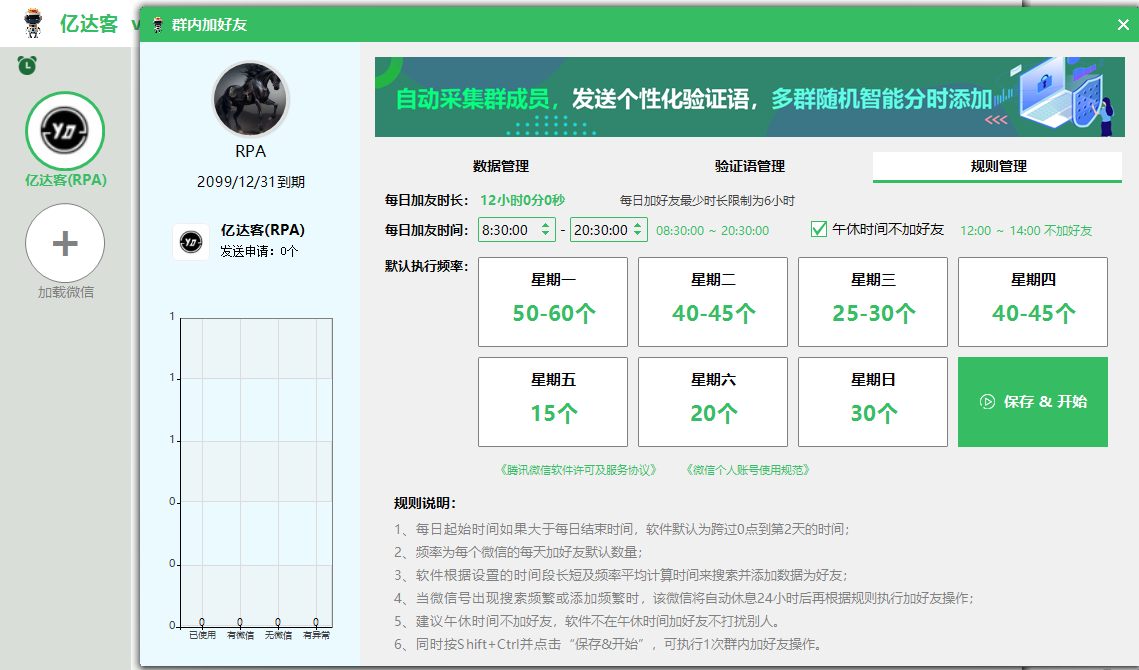Open the 星期三 25-30个 frequency card
The height and width of the screenshot is (670, 1139).
(x=872, y=302)
